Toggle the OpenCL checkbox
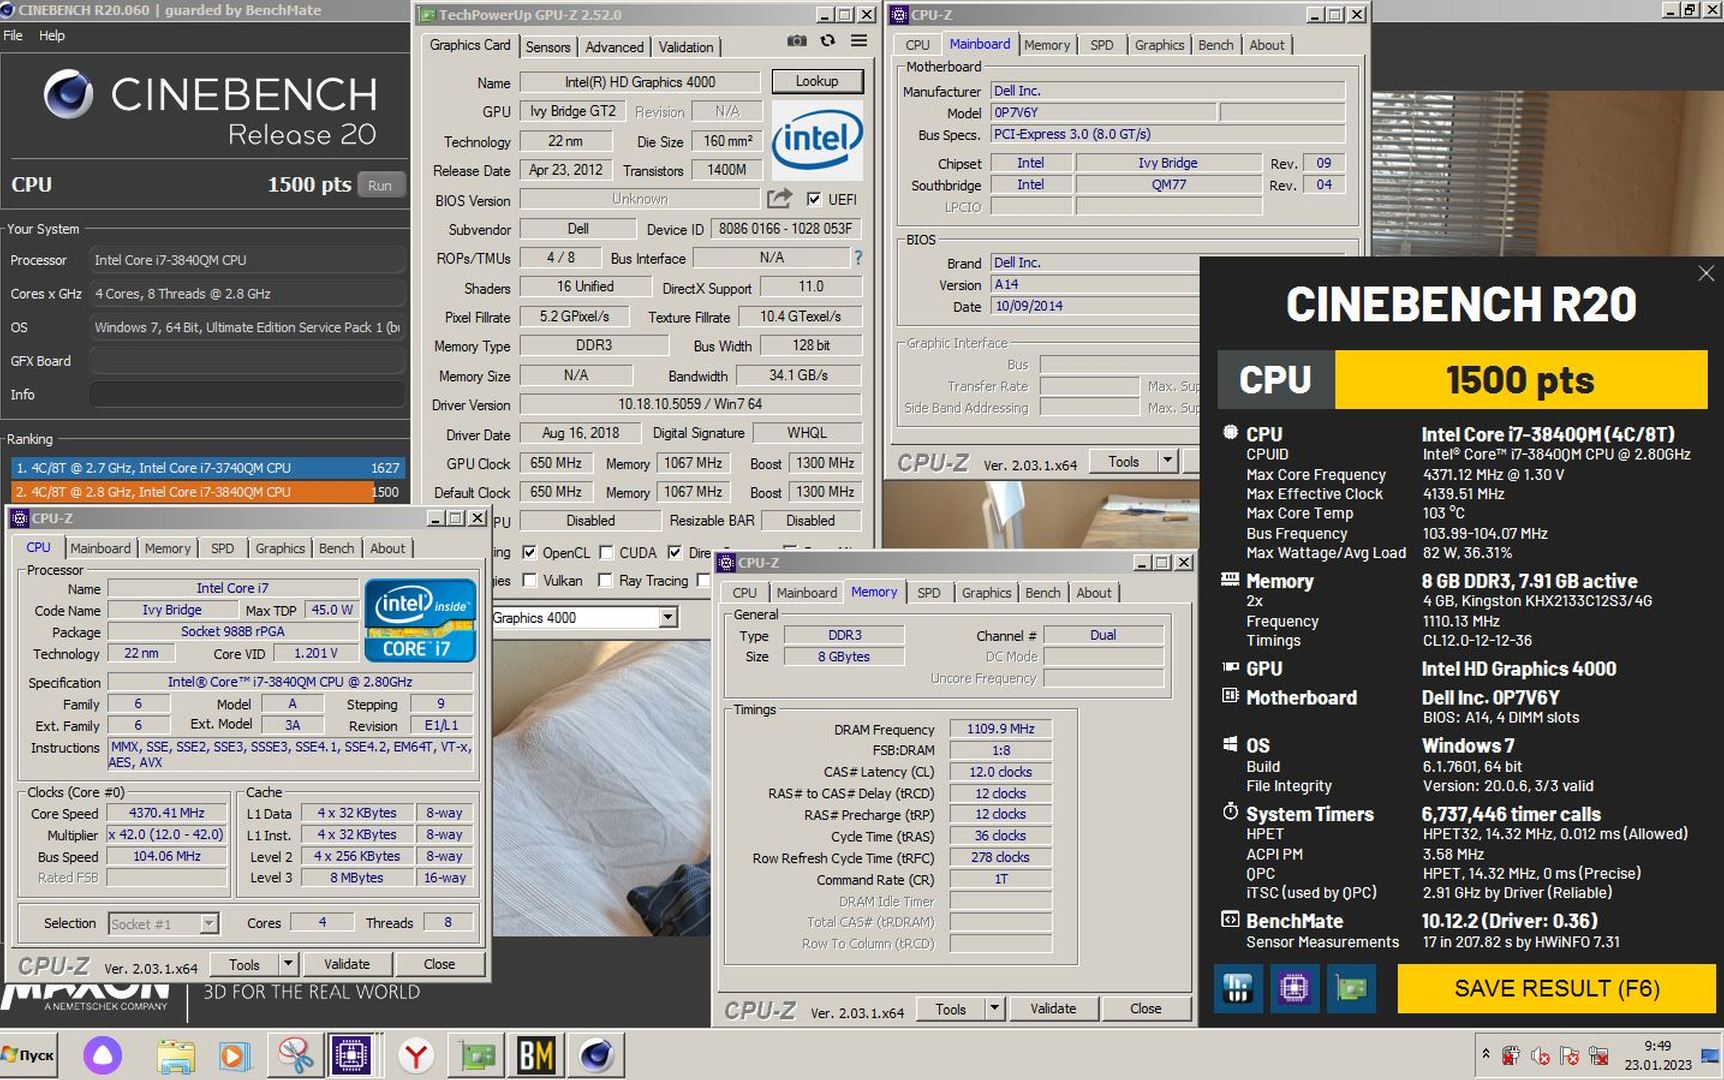 point(529,552)
